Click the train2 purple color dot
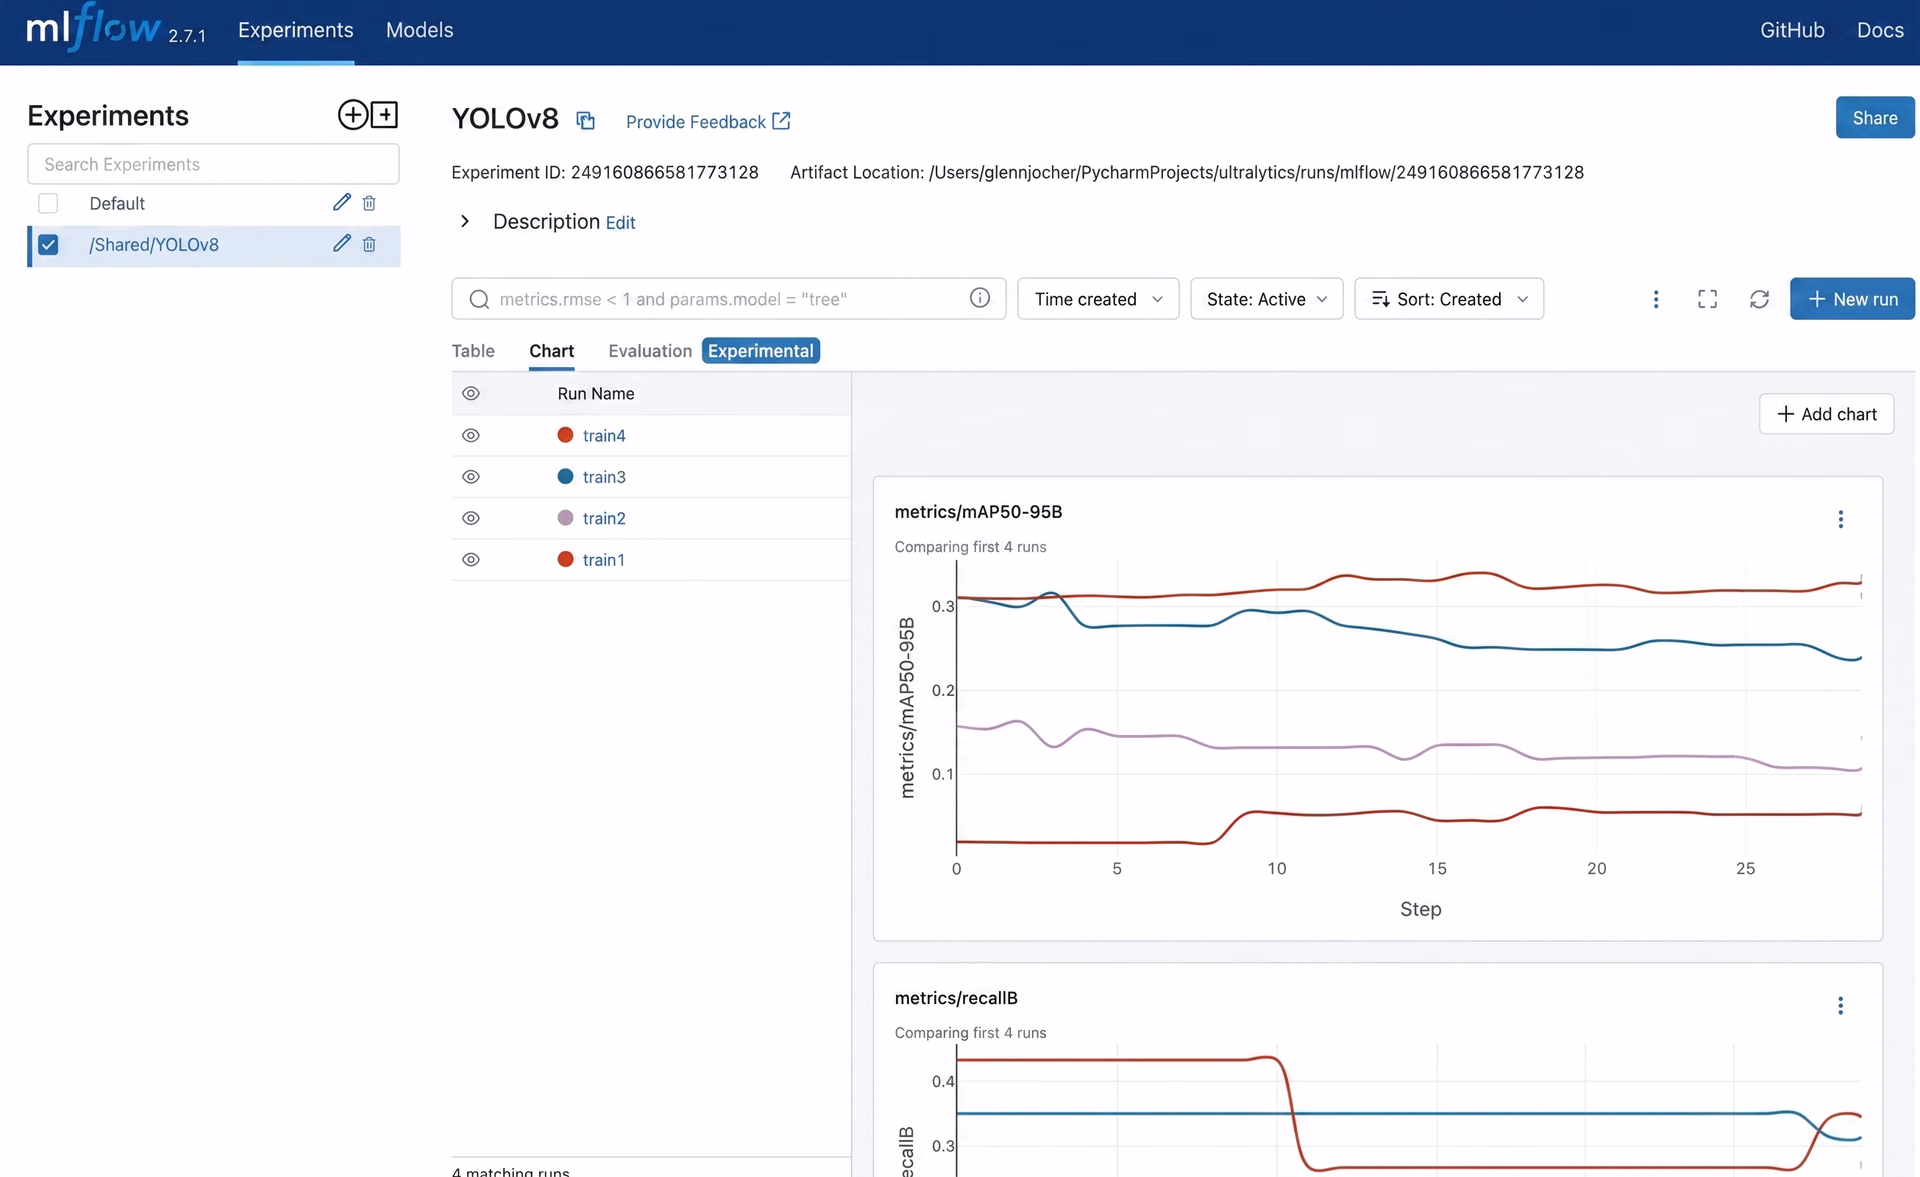 click(565, 518)
